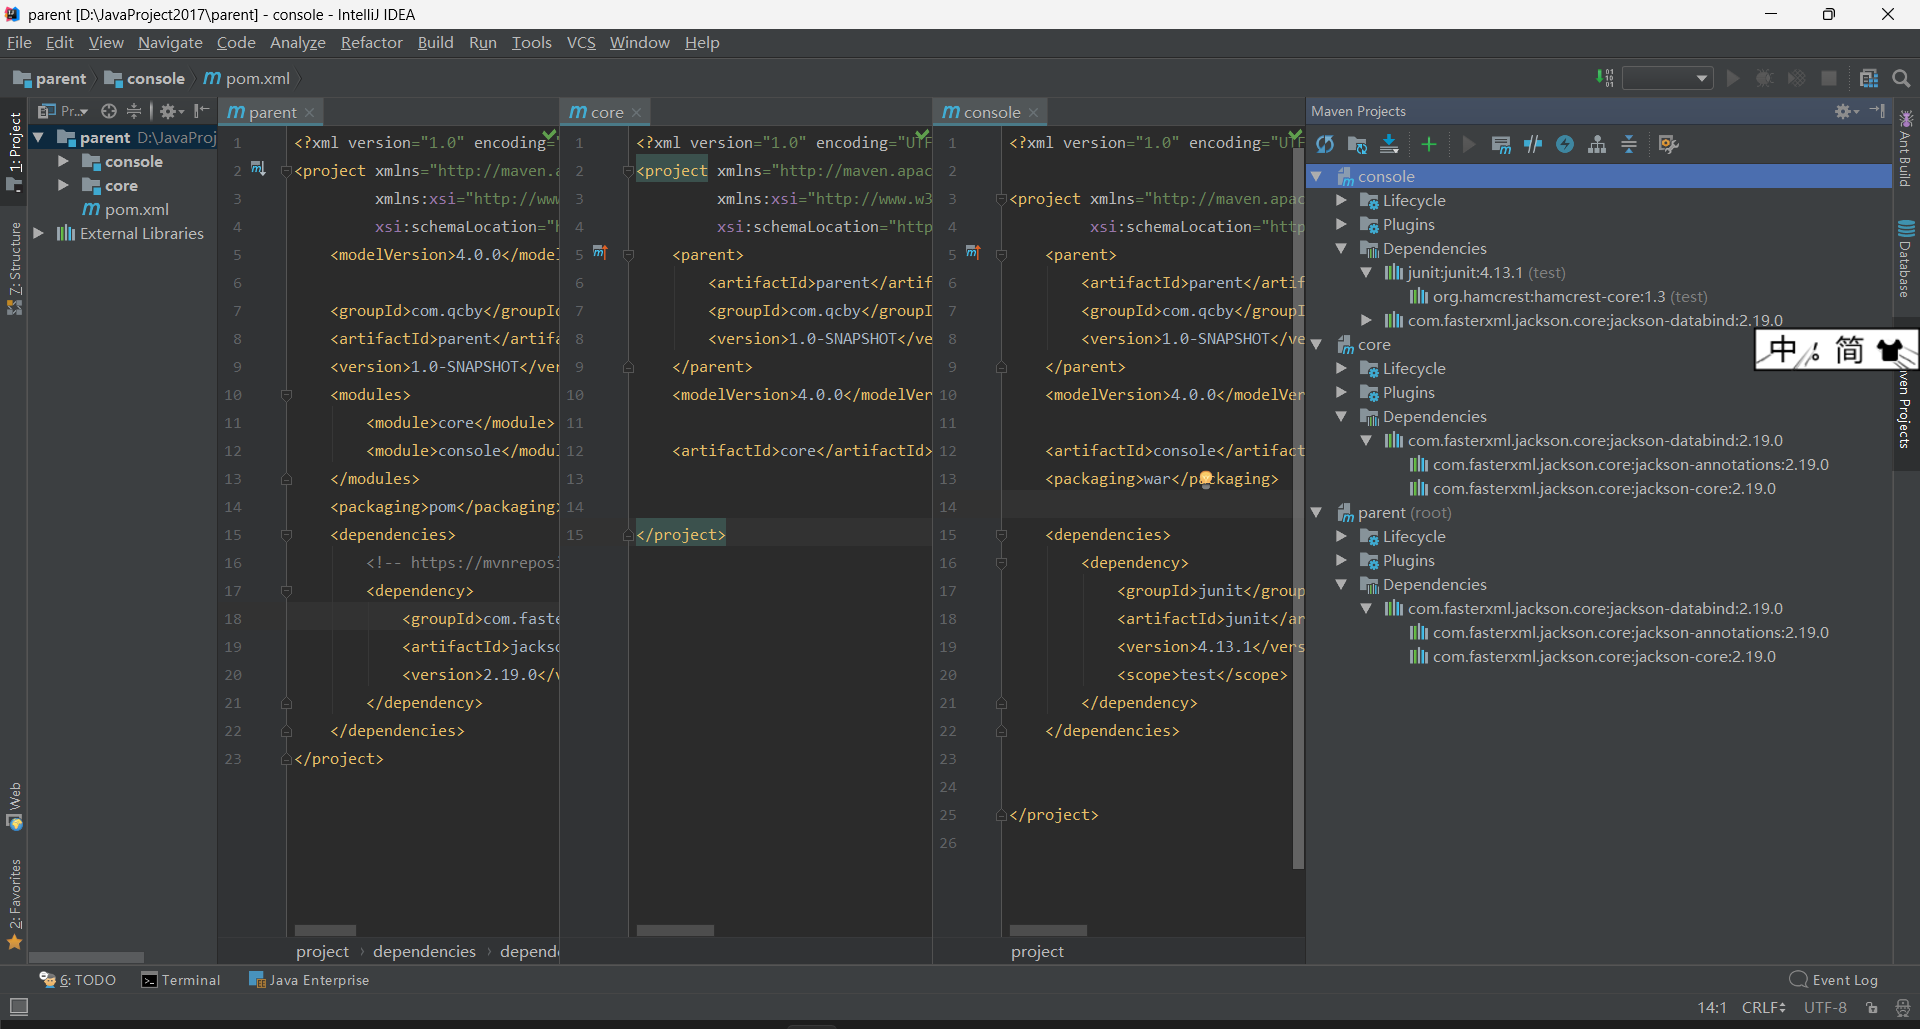The height and width of the screenshot is (1029, 1920).
Task: Open Maven Projects panel gear menu
Action: pyautogui.click(x=1846, y=111)
